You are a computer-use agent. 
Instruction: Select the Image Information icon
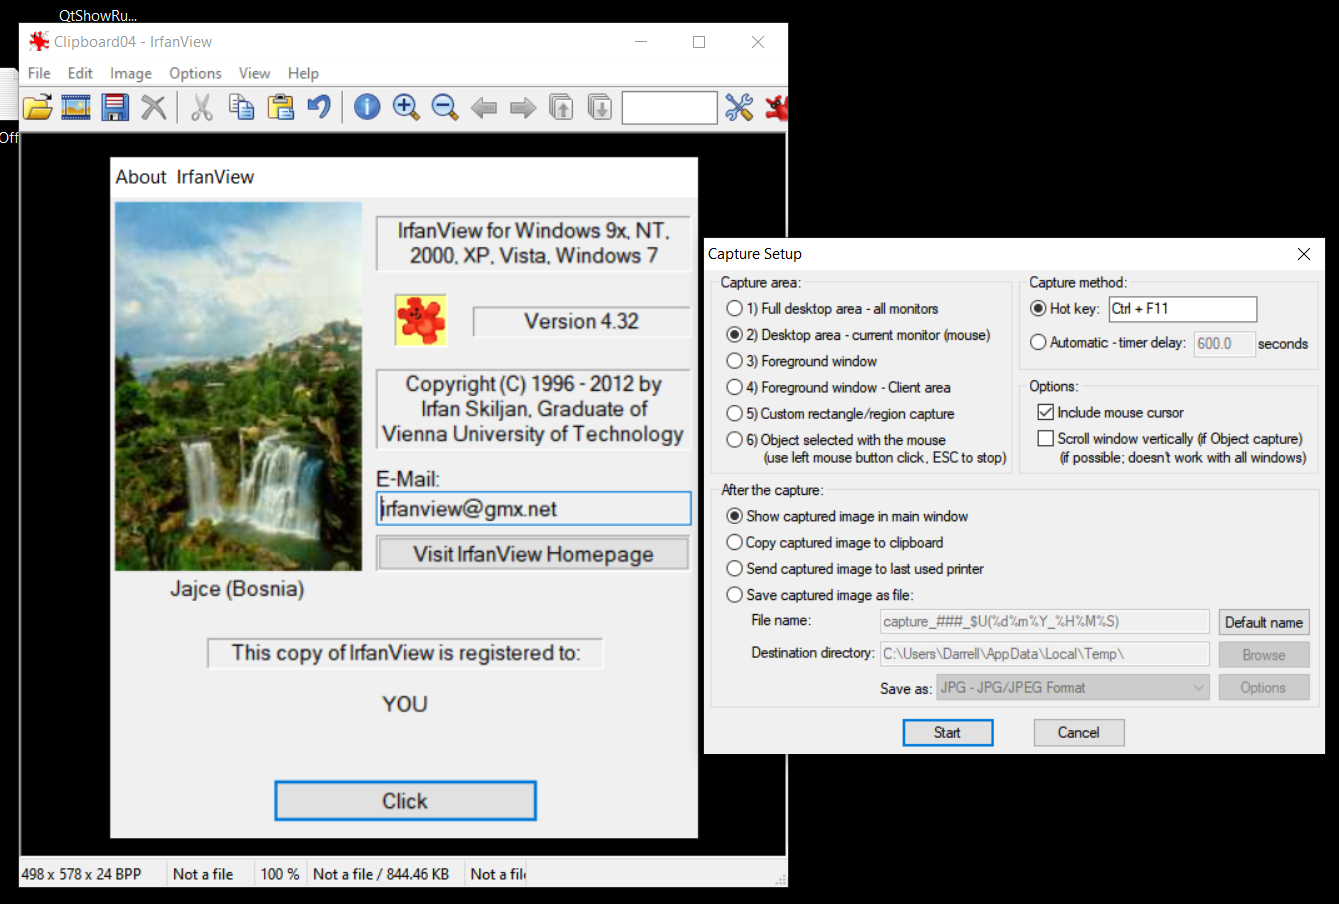[366, 107]
